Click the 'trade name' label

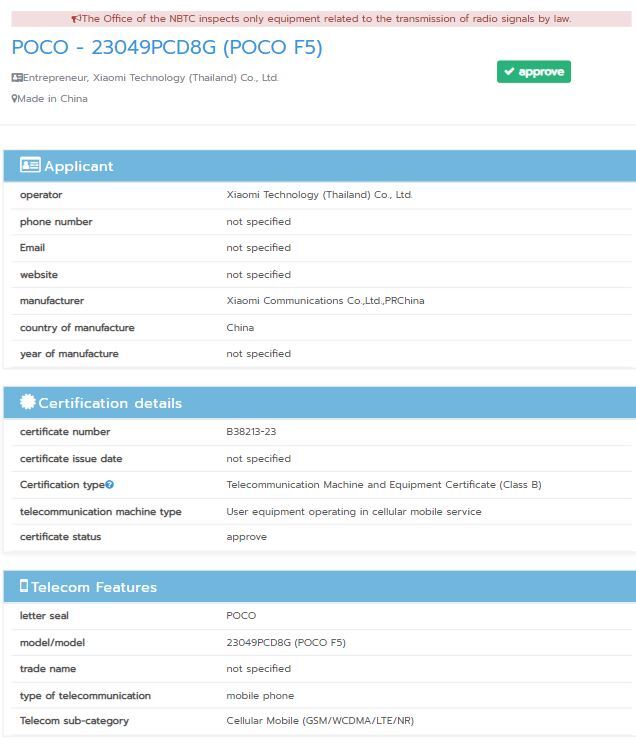tap(48, 669)
